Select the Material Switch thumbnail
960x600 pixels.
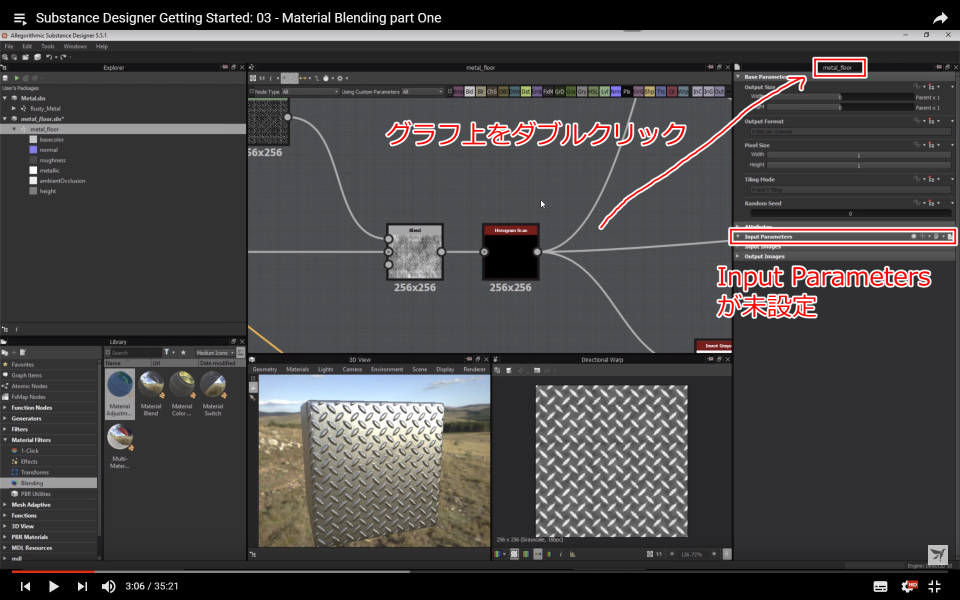212,394
